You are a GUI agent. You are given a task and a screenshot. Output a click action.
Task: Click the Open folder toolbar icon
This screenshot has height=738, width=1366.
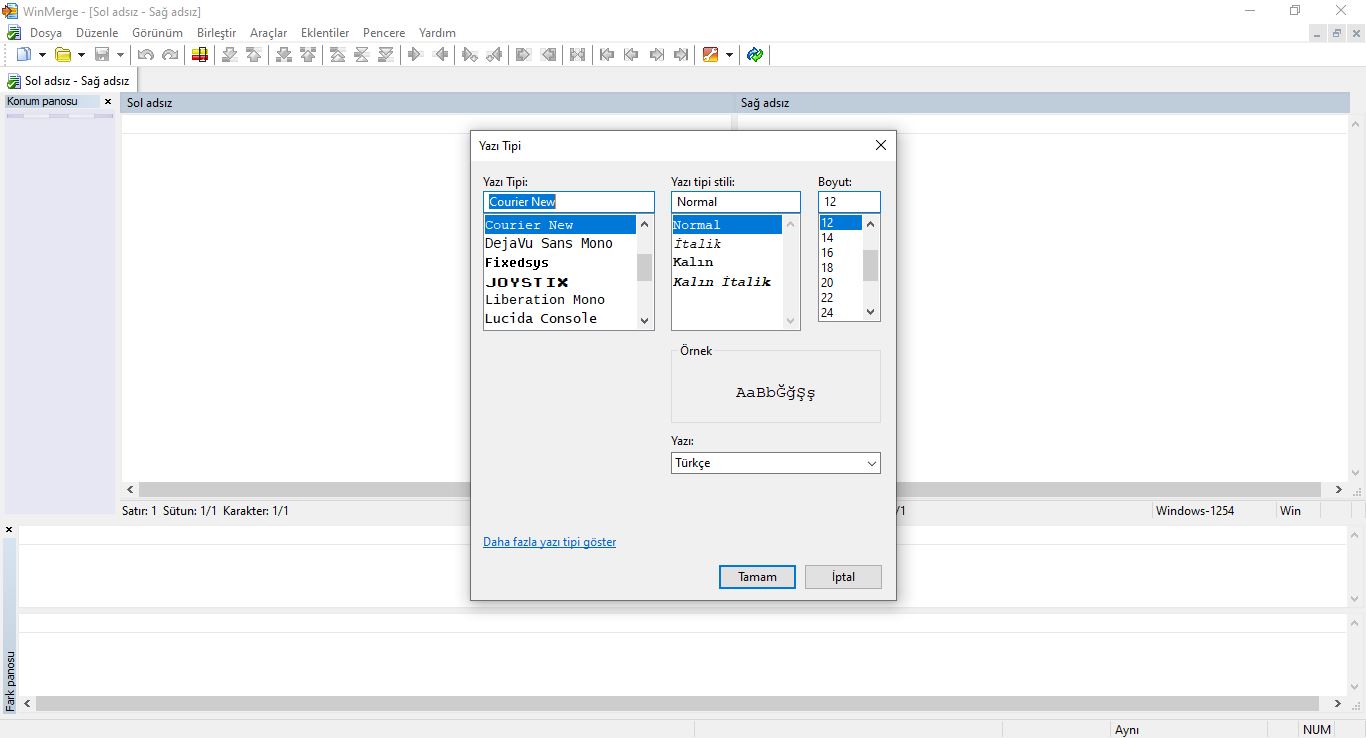coord(63,55)
